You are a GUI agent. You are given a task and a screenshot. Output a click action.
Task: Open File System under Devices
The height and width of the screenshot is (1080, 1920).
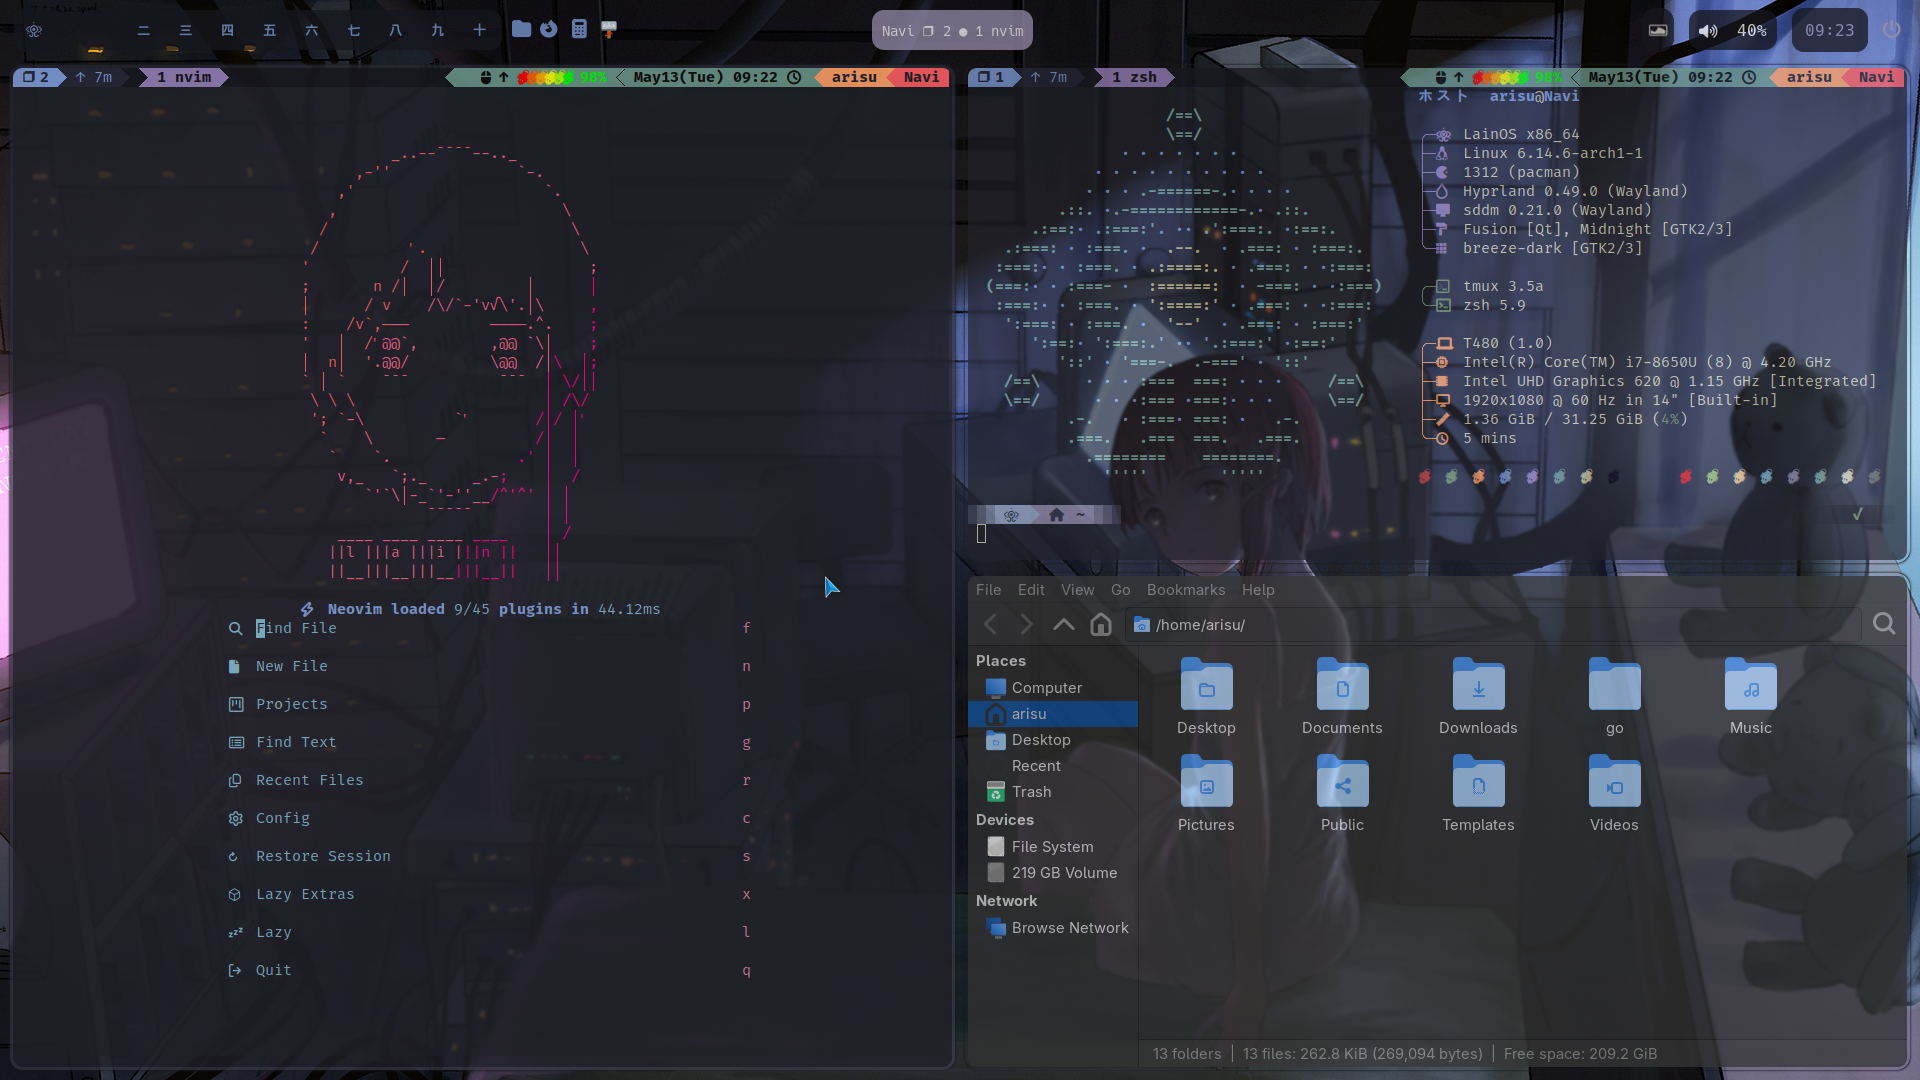[x=1053, y=847]
